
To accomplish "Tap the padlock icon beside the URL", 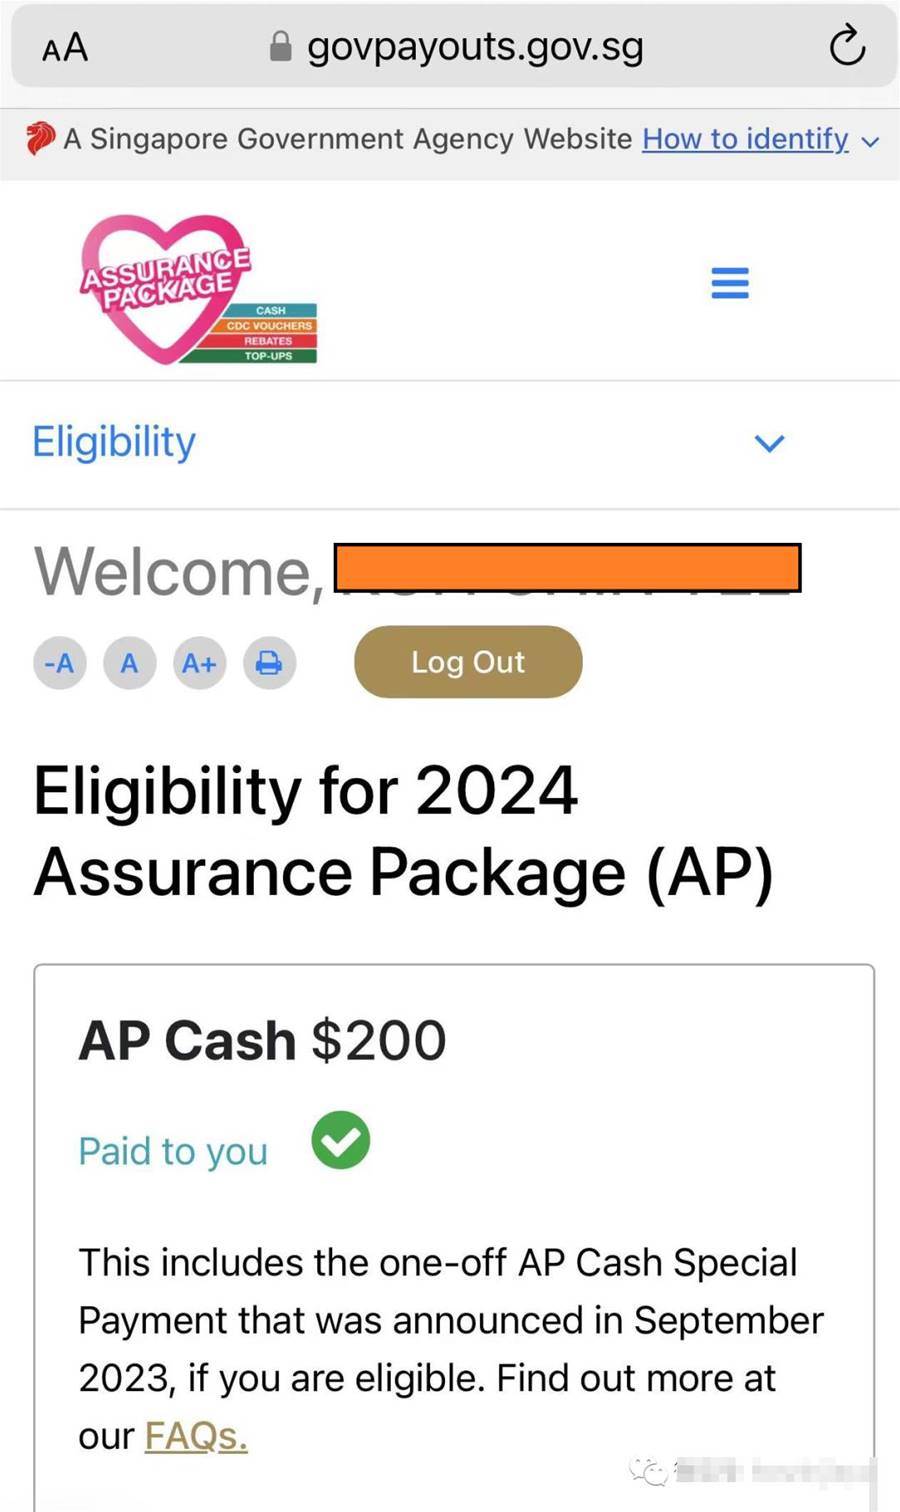I will click(281, 46).
